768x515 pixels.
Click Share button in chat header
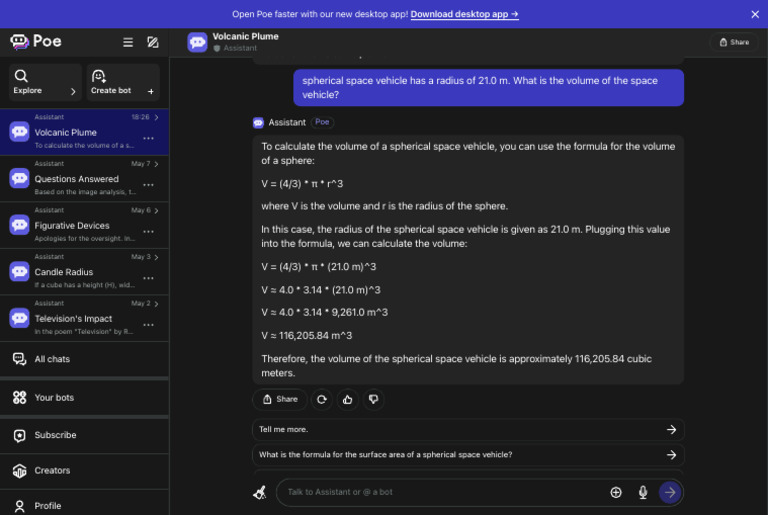tap(734, 42)
